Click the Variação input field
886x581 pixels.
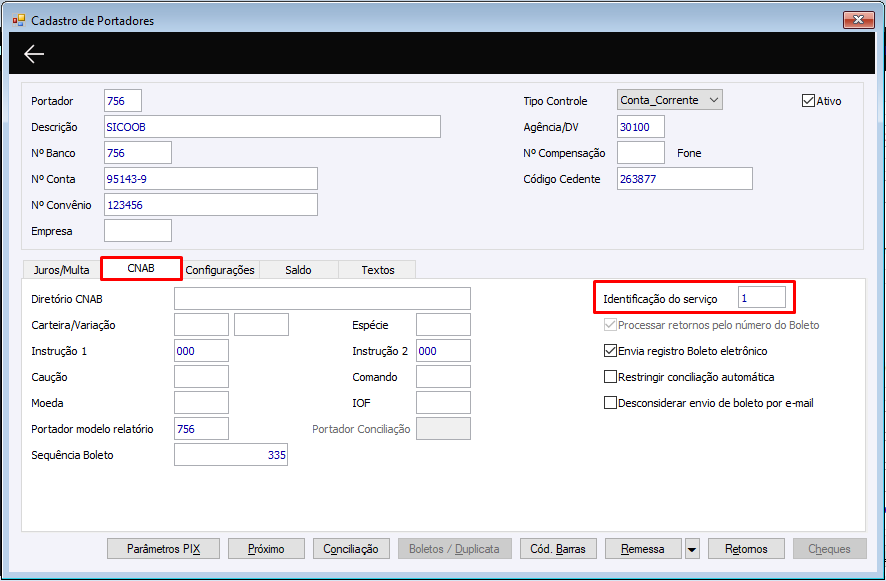point(262,324)
